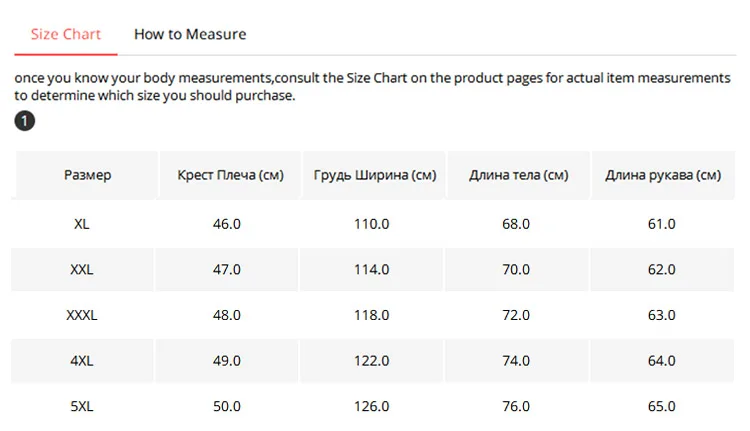Select the 4XL size cell

coord(82,361)
